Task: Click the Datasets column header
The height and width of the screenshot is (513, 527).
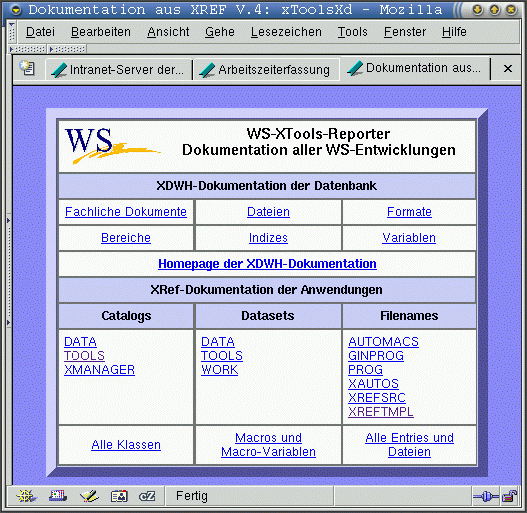Action: click(268, 316)
